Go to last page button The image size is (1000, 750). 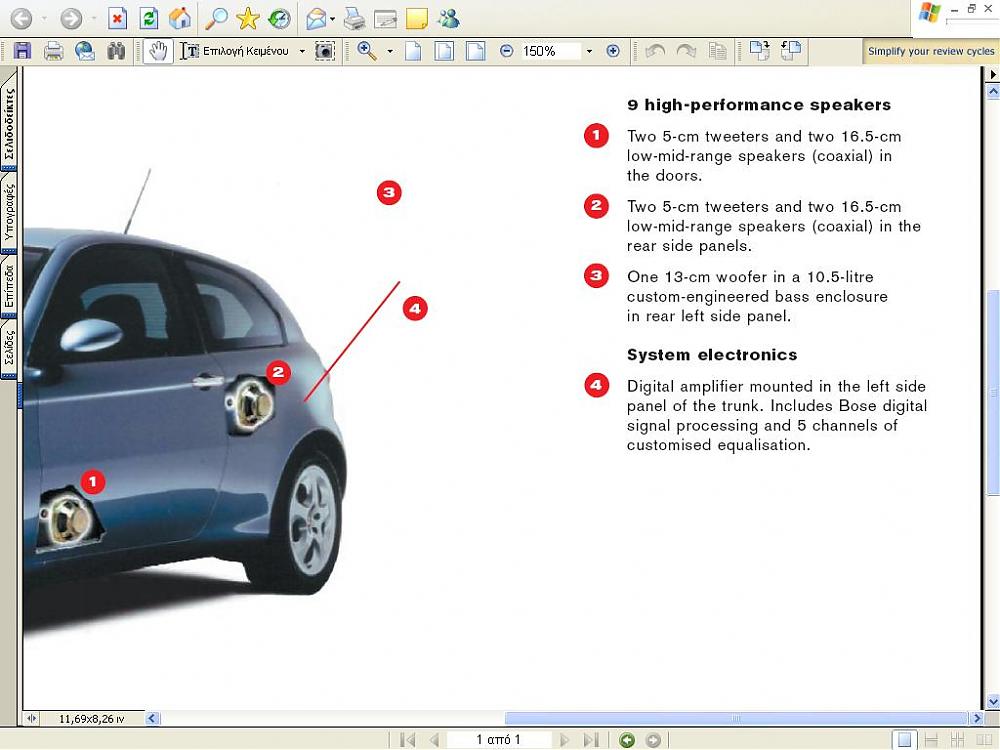[591, 740]
